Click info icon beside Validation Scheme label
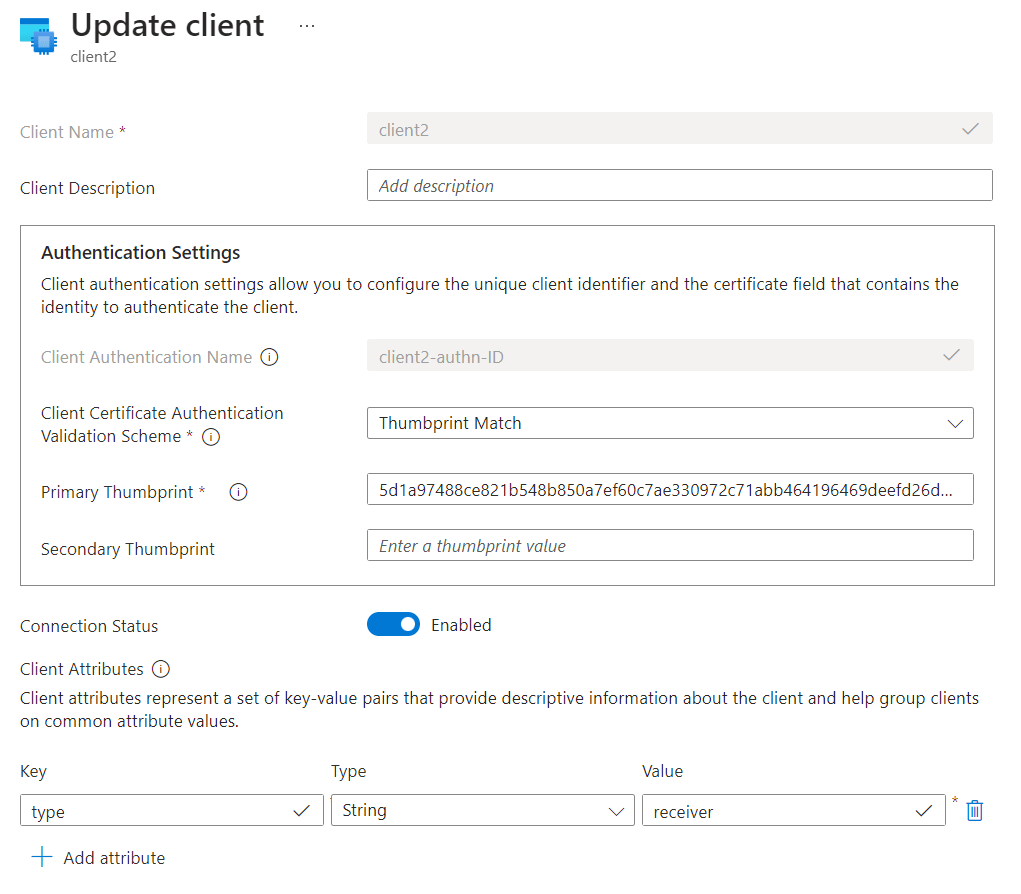Viewport: 1021px width, 894px height. pyautogui.click(x=211, y=437)
